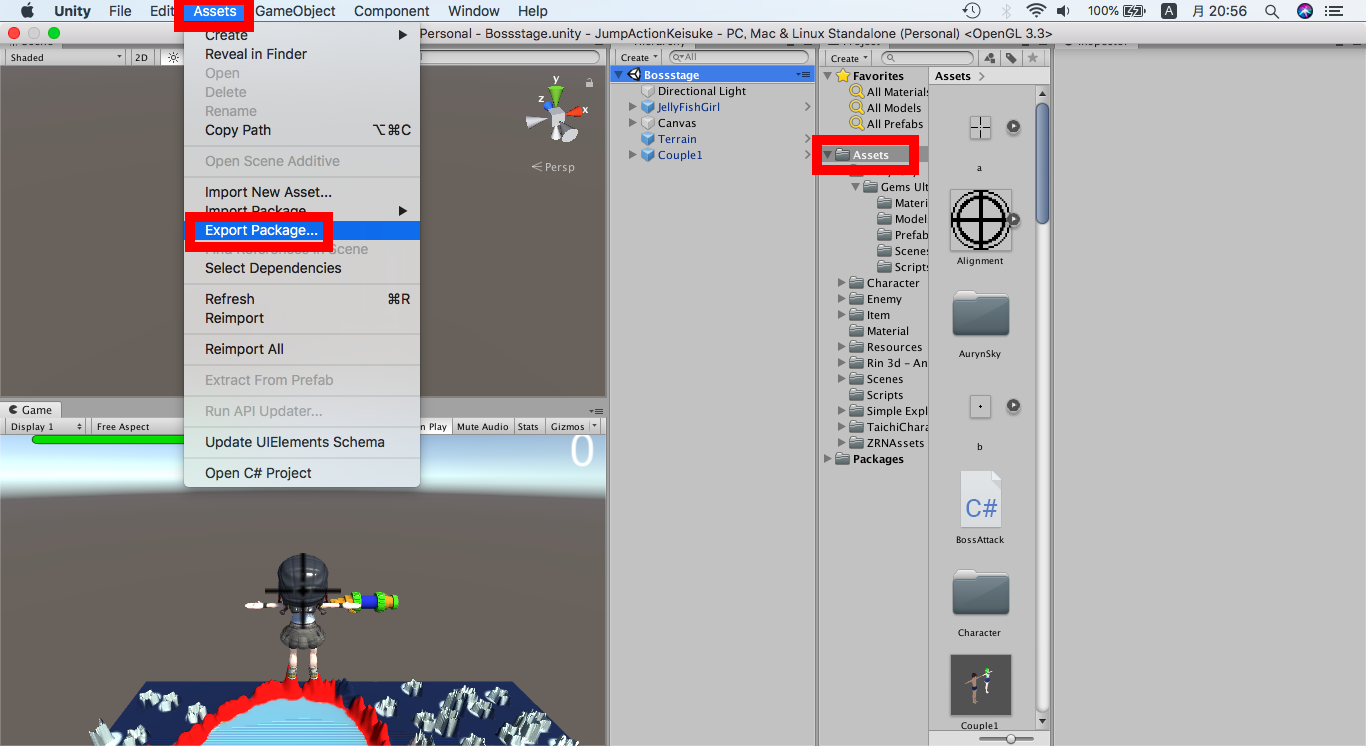Expand Couple1 in the Hierarchy
1366x746 pixels.
click(633, 155)
